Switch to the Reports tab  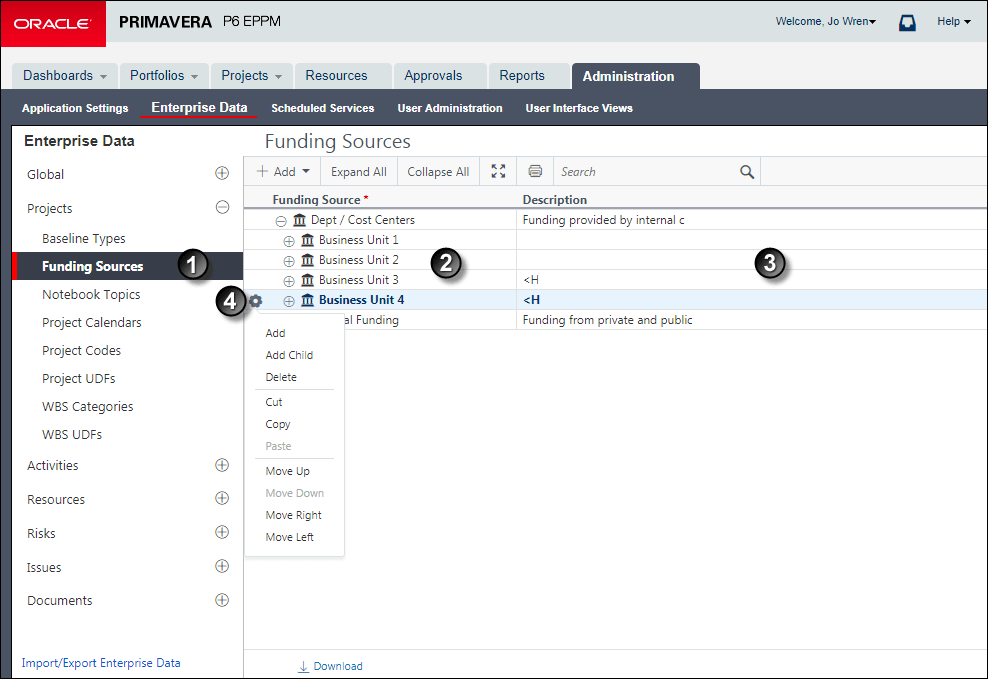529,76
